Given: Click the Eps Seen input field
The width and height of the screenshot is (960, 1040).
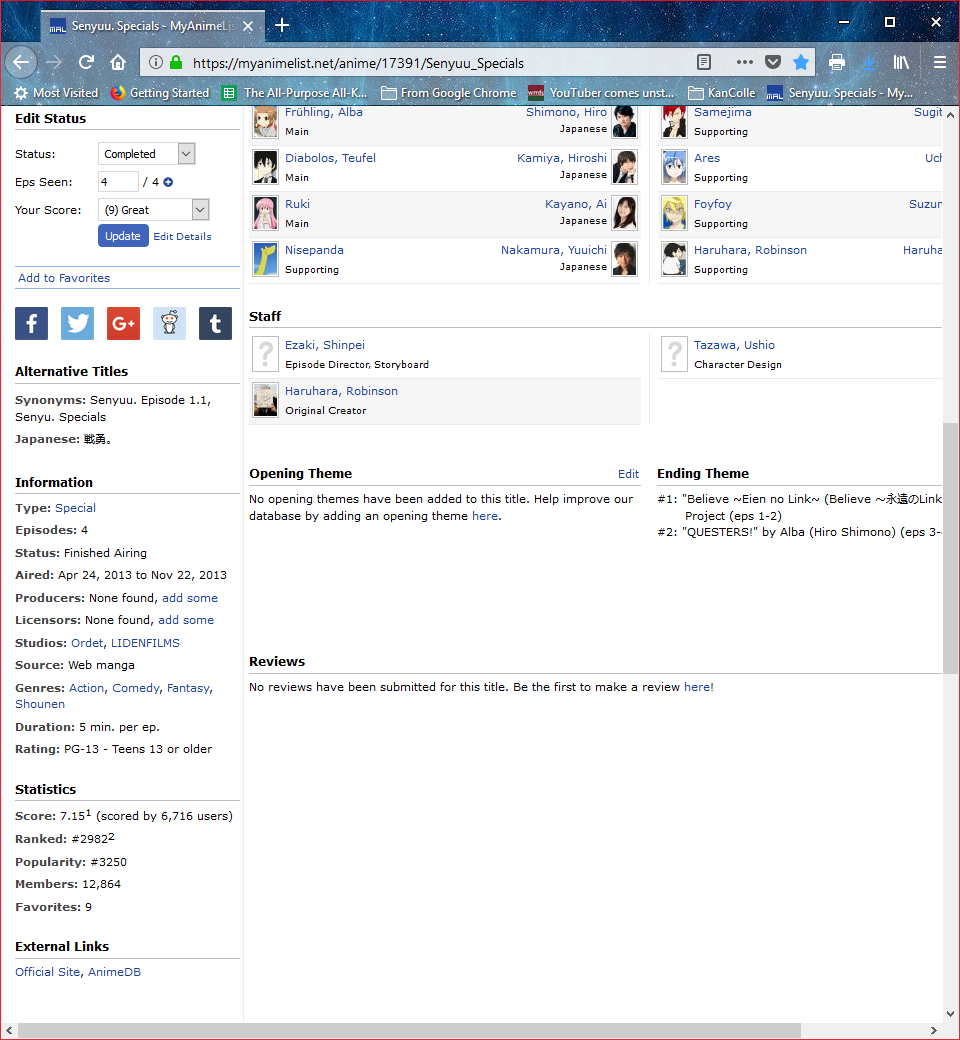Looking at the screenshot, I should coord(118,182).
